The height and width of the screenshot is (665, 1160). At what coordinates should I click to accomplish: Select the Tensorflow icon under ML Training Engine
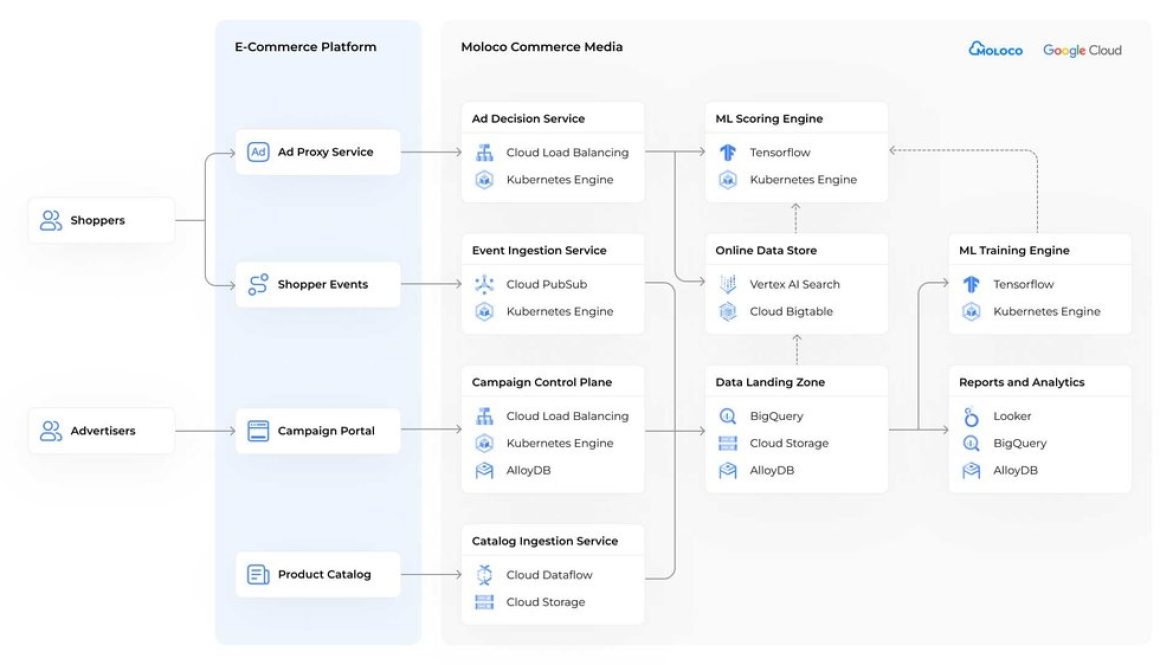(971, 284)
